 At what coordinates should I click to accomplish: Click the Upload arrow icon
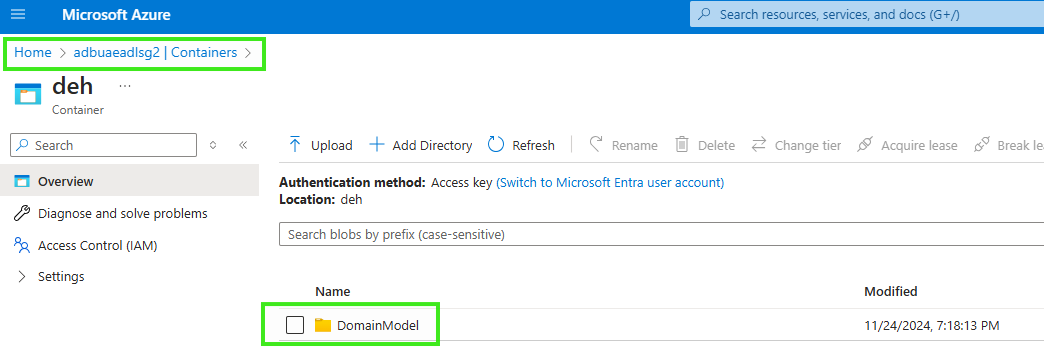[294, 145]
